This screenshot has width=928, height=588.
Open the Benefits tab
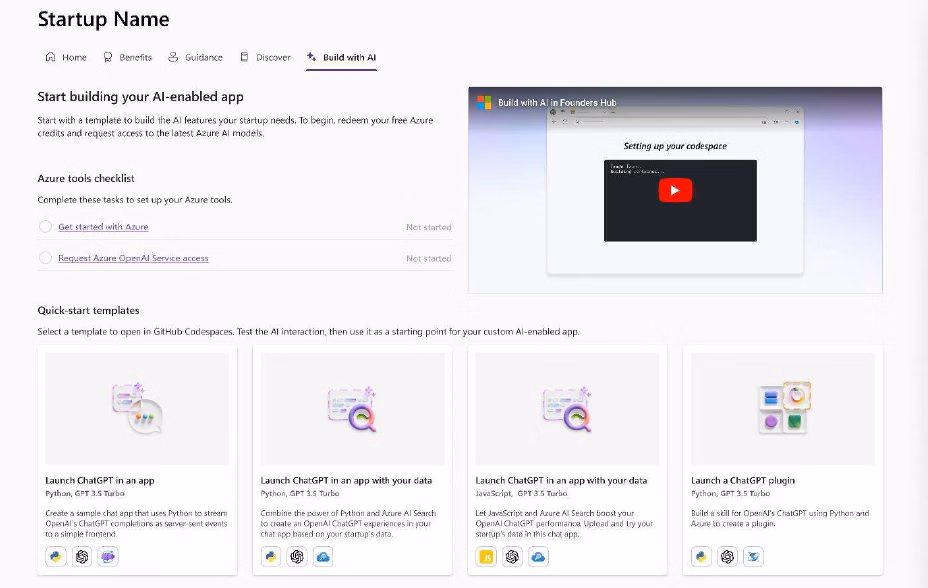pos(128,57)
